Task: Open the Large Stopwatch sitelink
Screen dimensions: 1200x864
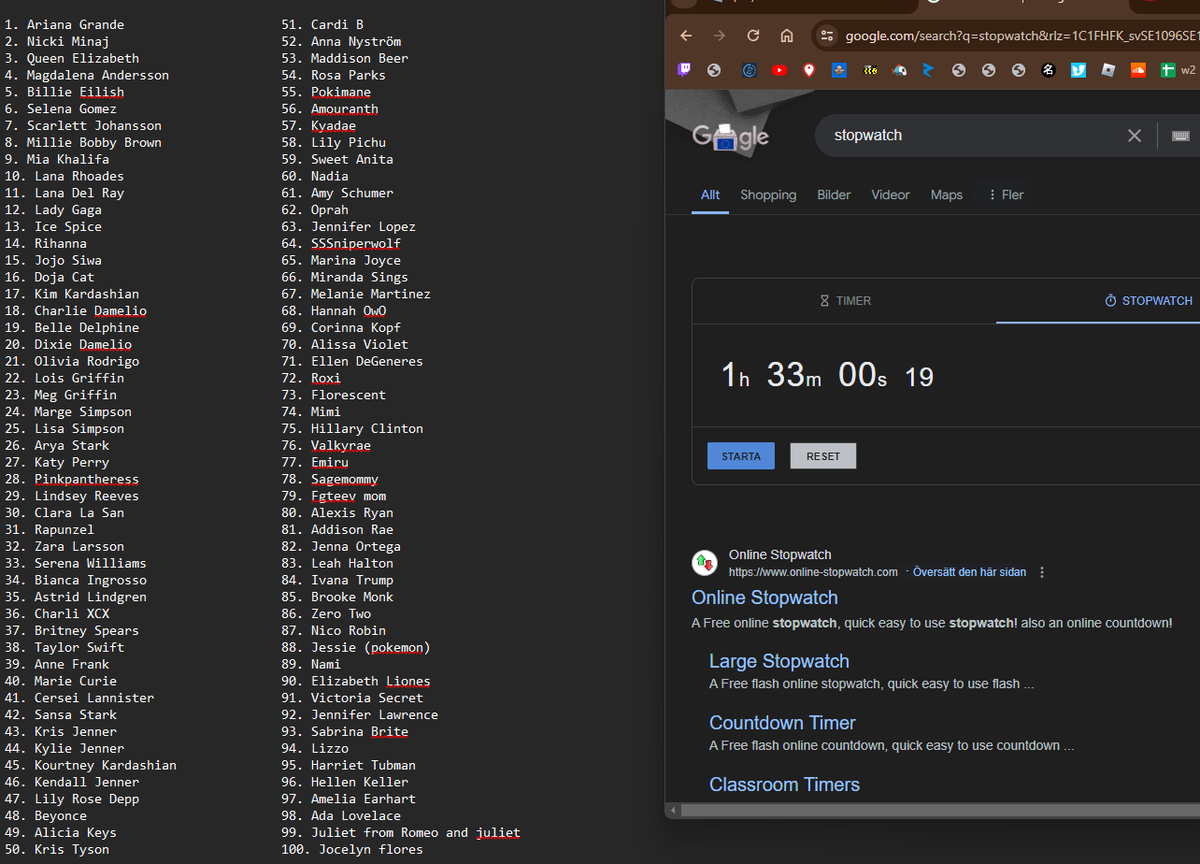Action: coord(779,661)
